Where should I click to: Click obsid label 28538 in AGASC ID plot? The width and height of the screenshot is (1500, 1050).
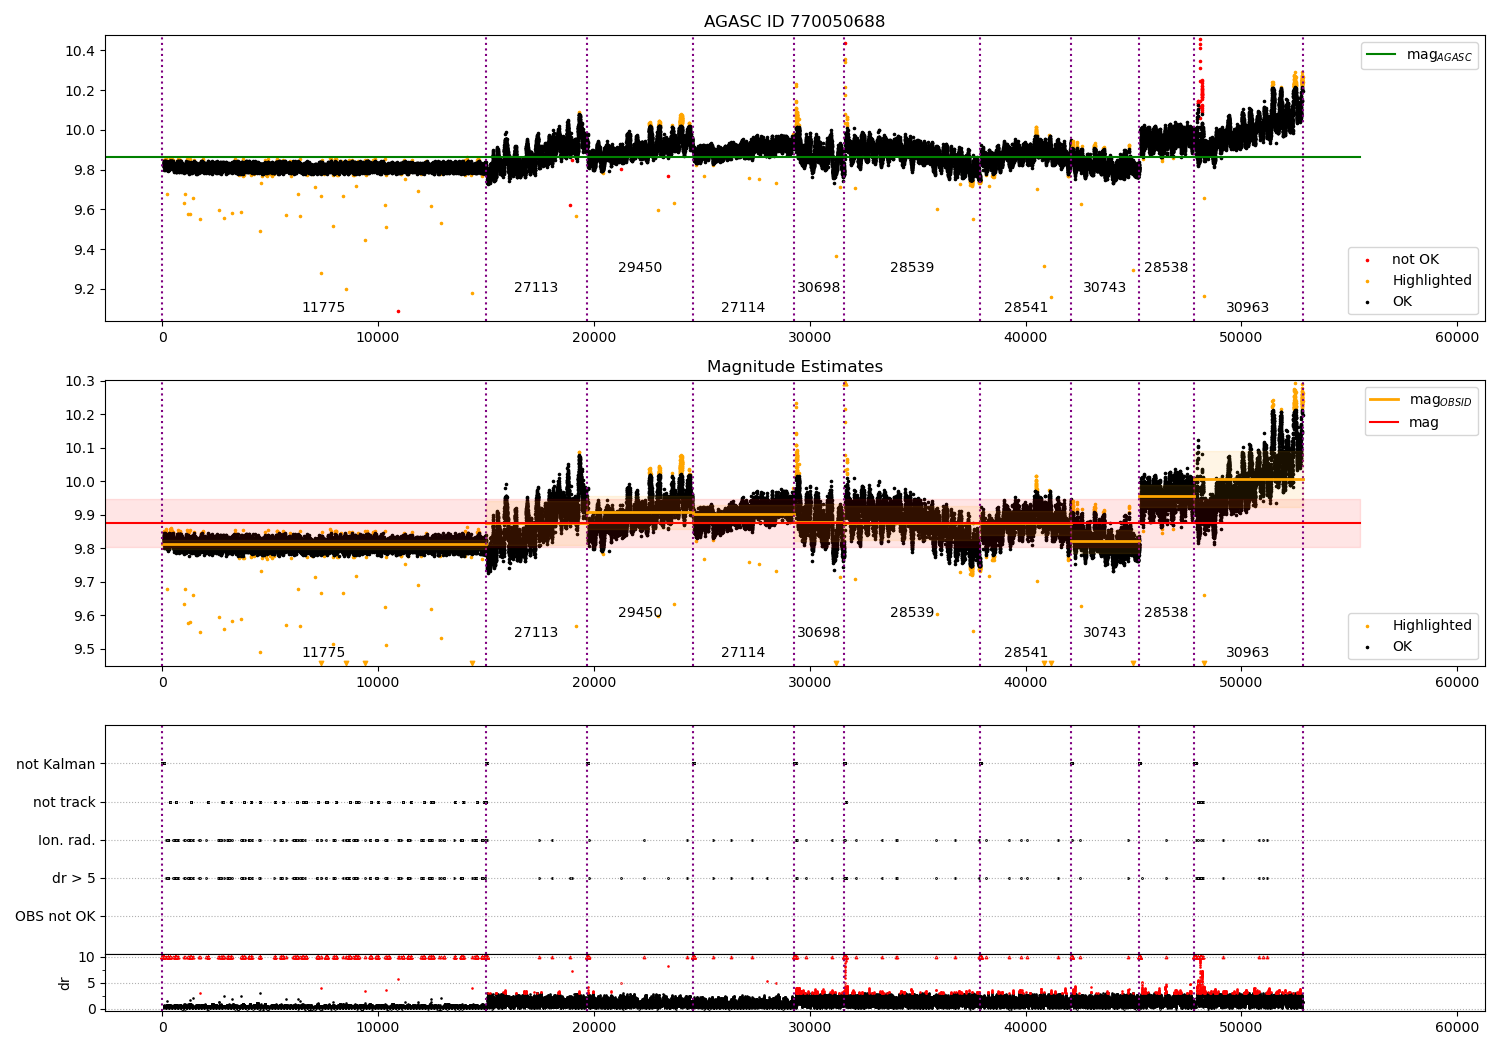pyautogui.click(x=1166, y=268)
